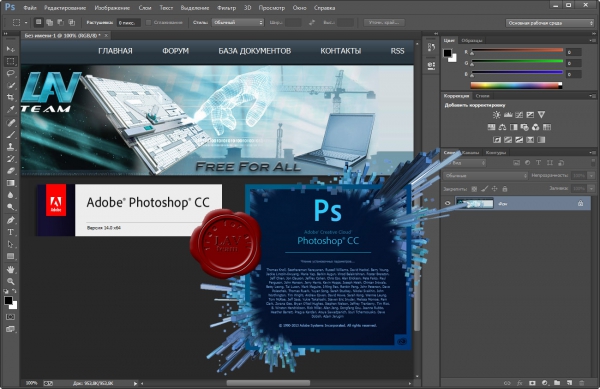The width and height of the screenshot is (600, 389).
Task: Open the Непрозрачность opacity dropdown arrow
Action: pos(592,176)
